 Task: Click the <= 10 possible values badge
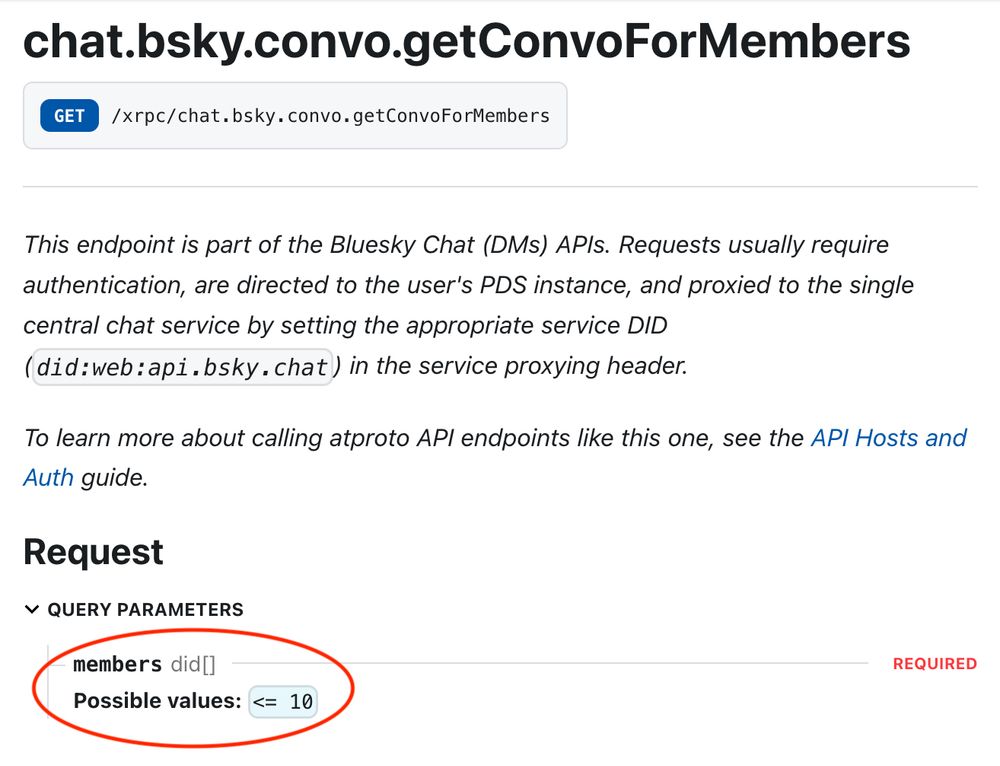(x=283, y=702)
